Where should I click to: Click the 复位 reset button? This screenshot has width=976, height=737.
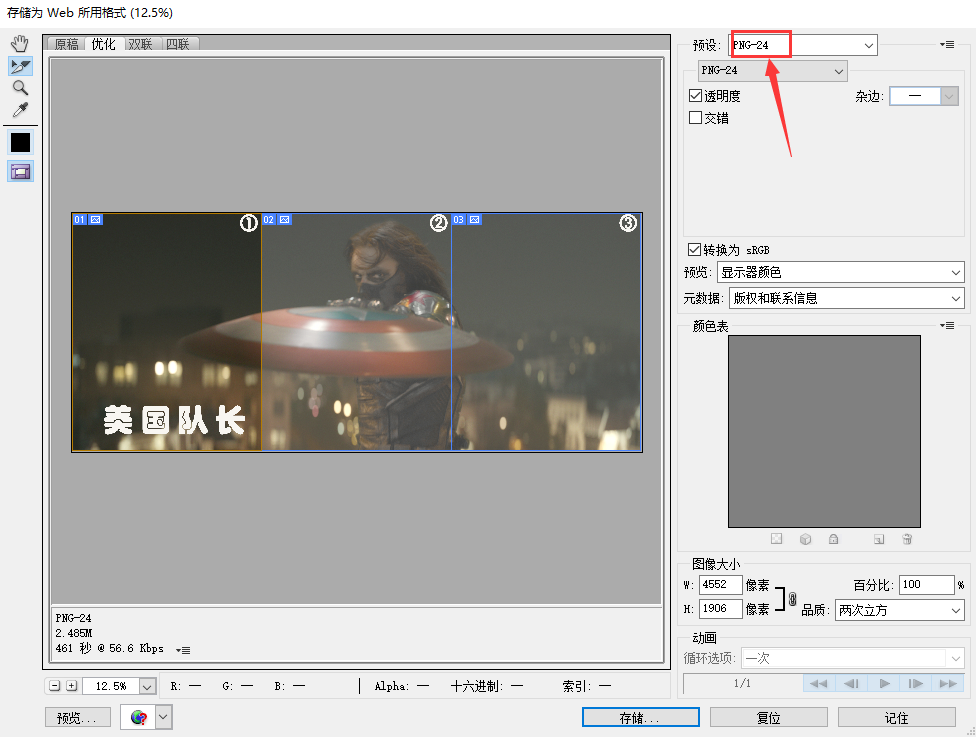point(769,717)
